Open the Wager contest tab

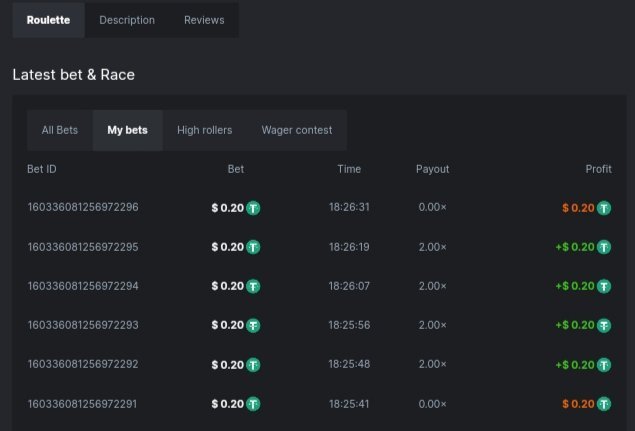pos(297,130)
